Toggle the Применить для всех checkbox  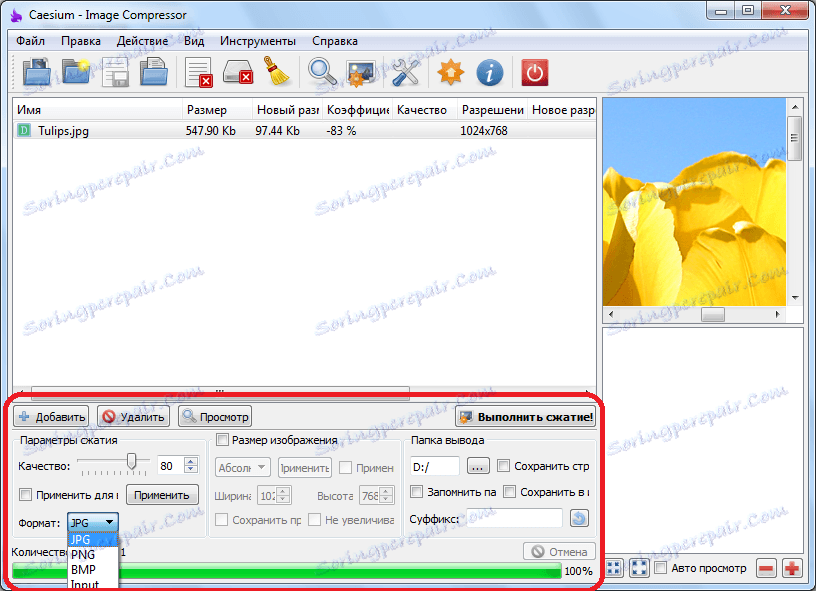pyautogui.click(x=25, y=494)
